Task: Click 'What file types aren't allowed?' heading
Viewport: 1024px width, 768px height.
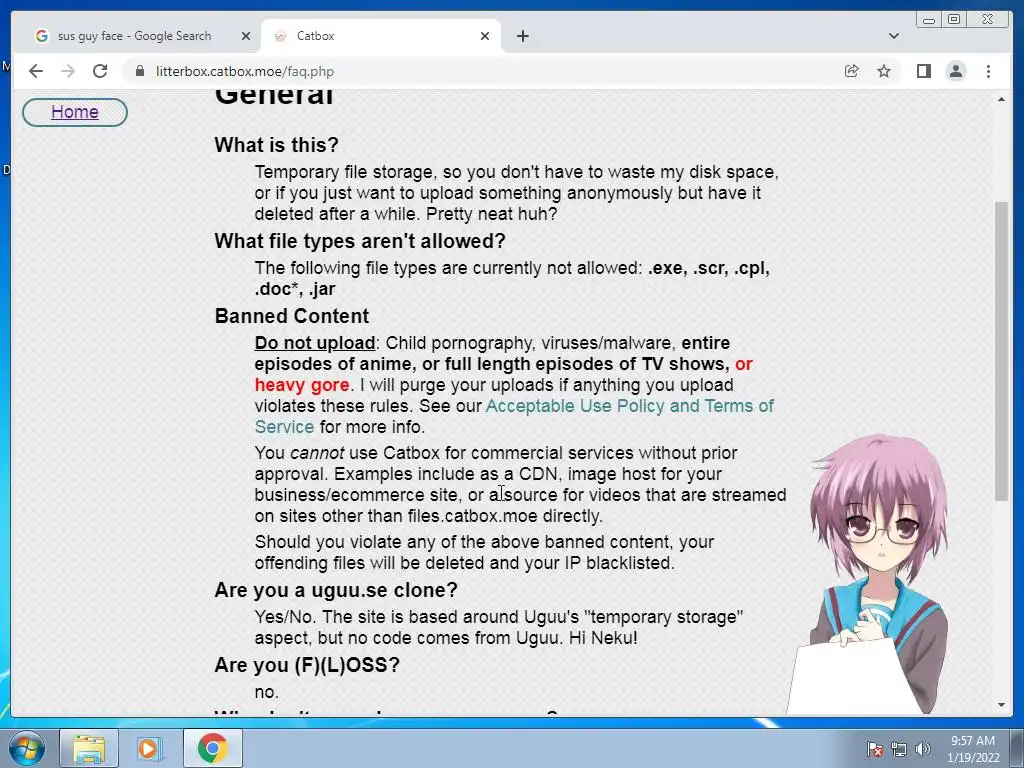Action: [x=360, y=241]
